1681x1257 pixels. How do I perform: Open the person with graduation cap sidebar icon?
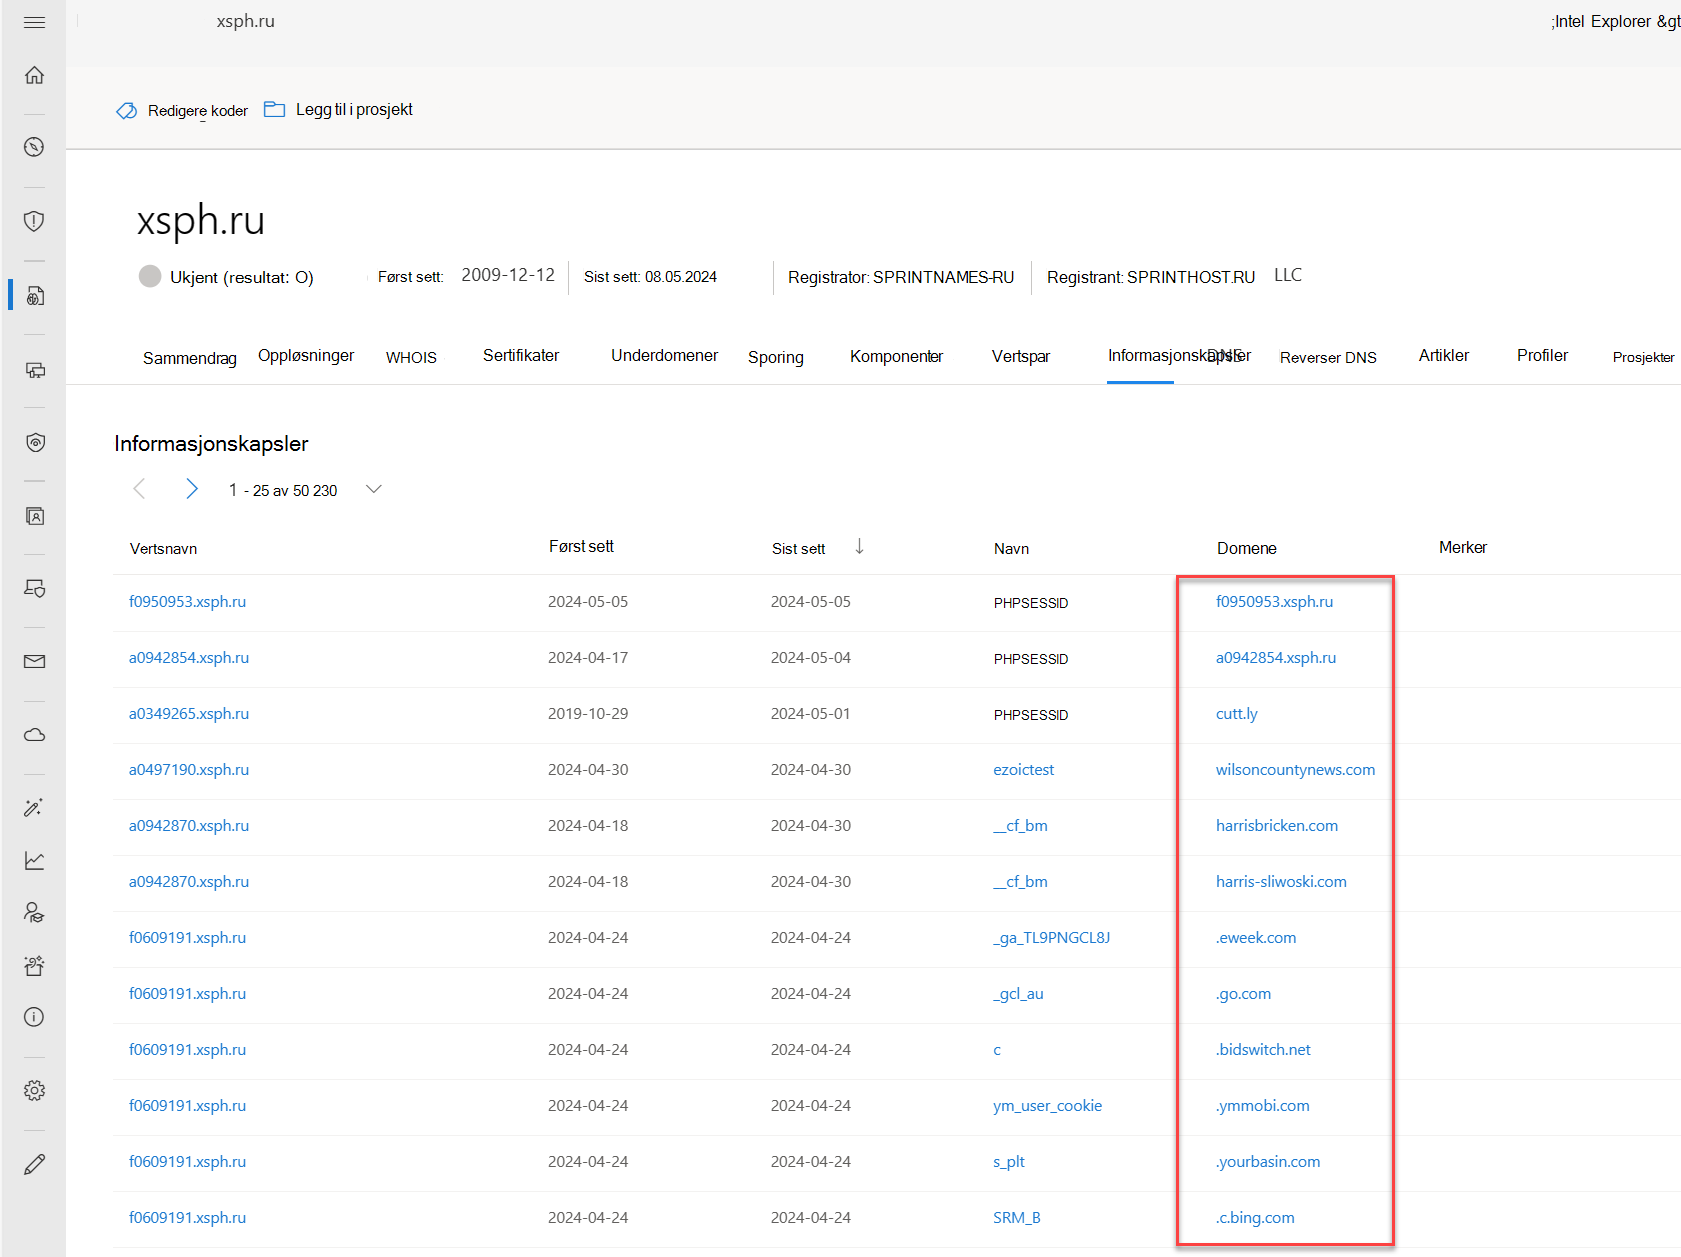pos(34,912)
